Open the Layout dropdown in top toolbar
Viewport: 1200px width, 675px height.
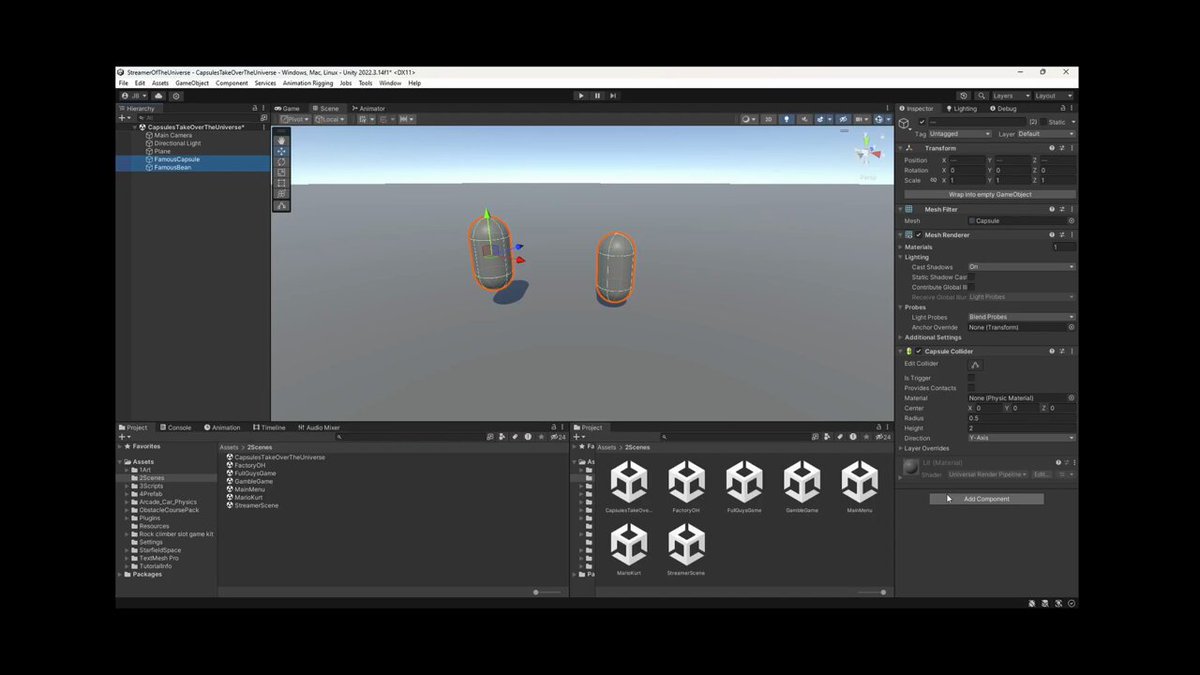point(1054,96)
